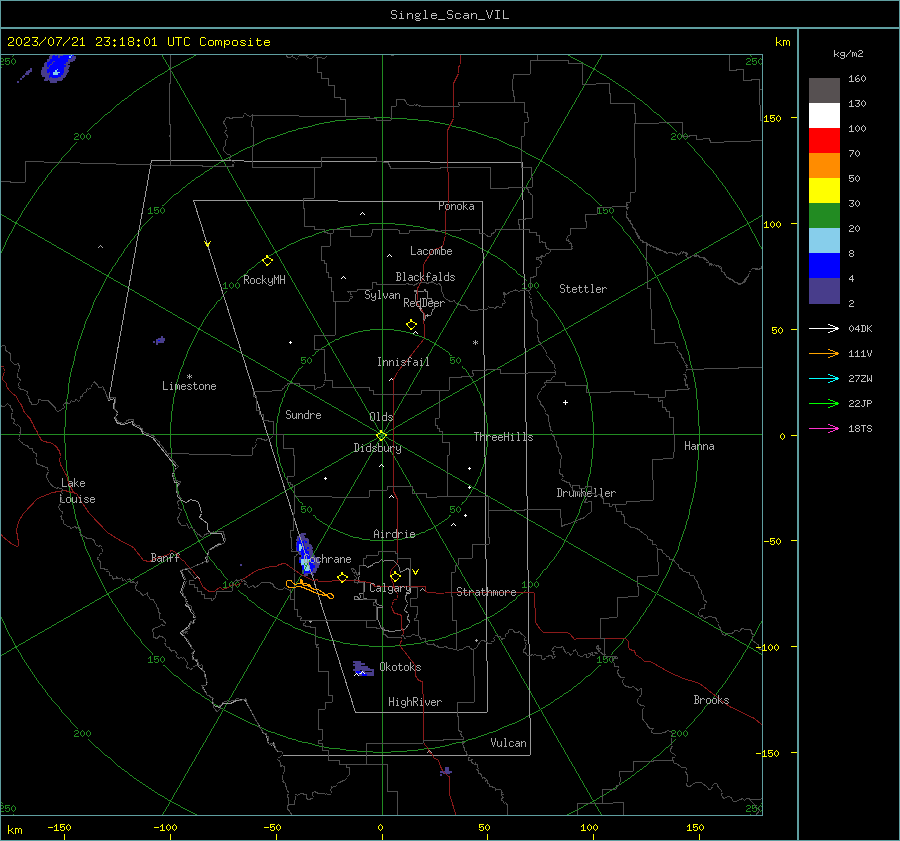Click the Vulcan city label
The height and width of the screenshot is (841, 900).
508,743
